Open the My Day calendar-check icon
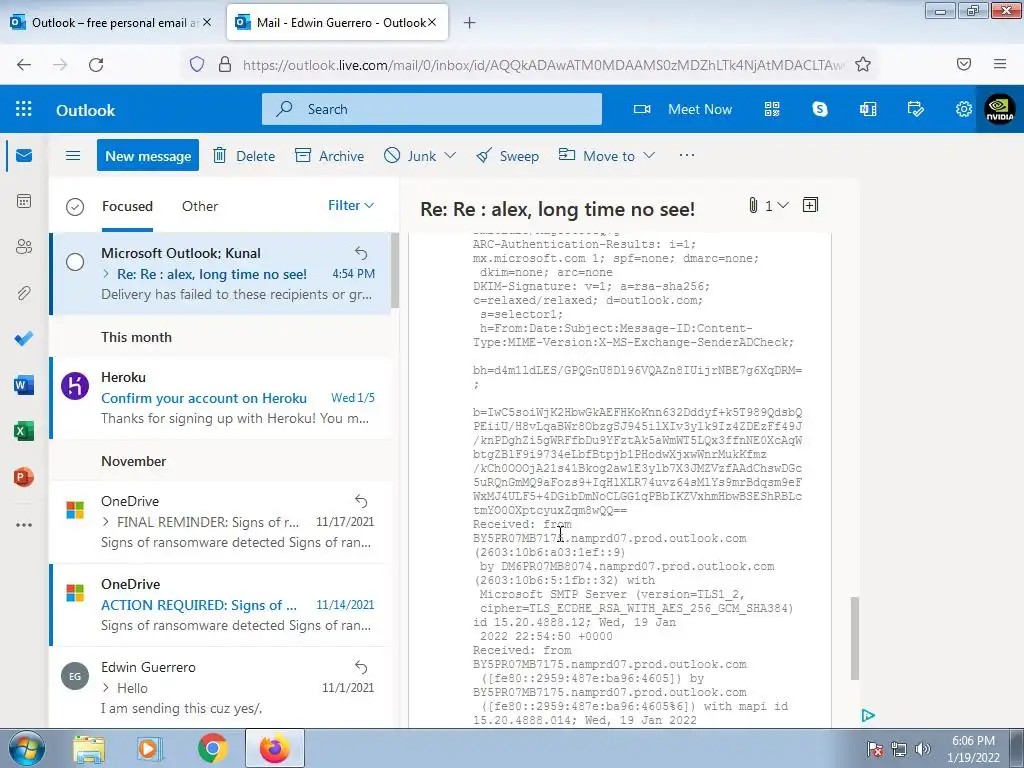 916,110
